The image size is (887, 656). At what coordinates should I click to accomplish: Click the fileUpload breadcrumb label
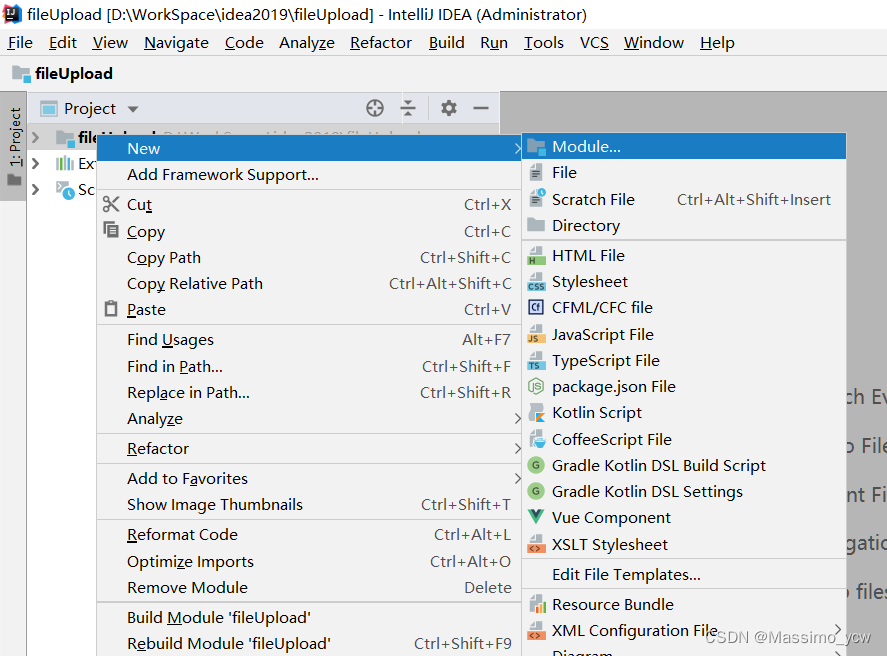[x=74, y=74]
